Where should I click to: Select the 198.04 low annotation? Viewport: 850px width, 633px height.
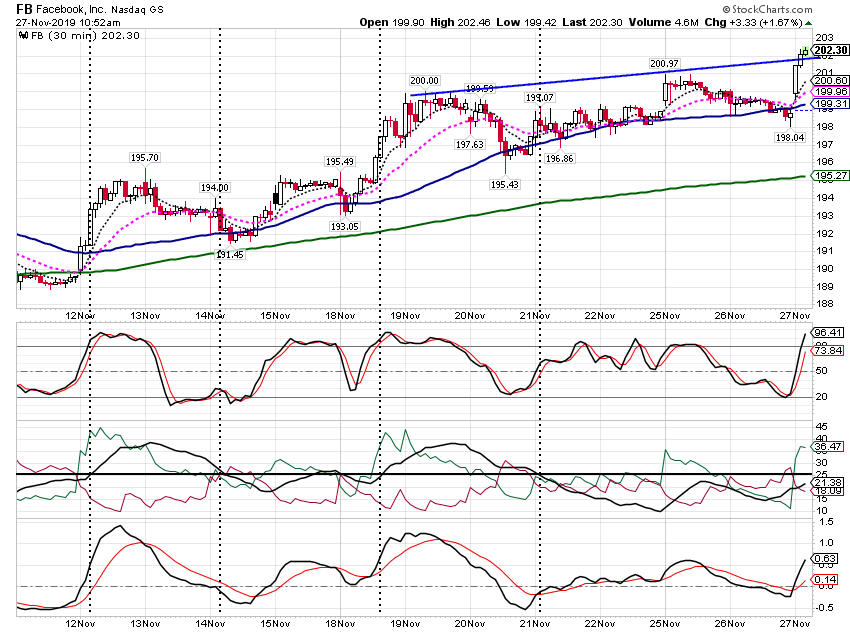(x=790, y=138)
